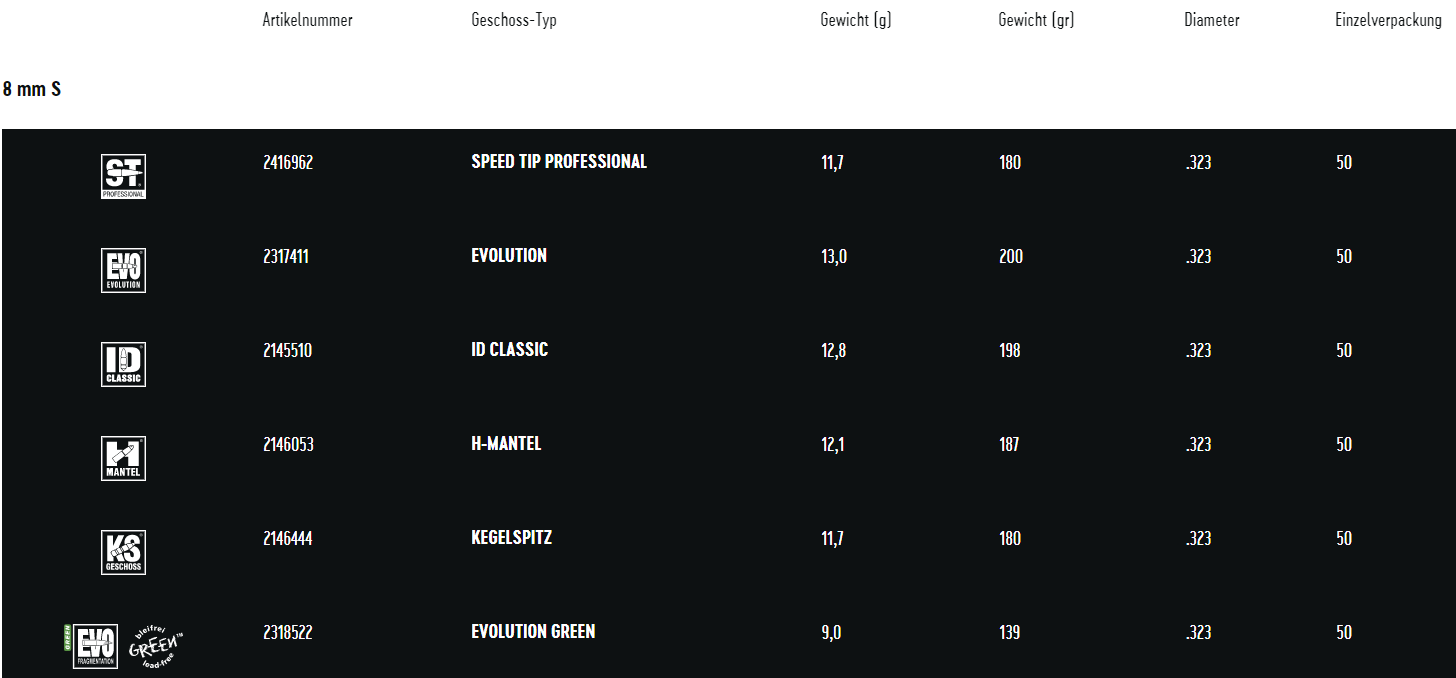This screenshot has height=678, width=1456.
Task: Open the EVOLUTION GREEN product link
Action: (533, 632)
